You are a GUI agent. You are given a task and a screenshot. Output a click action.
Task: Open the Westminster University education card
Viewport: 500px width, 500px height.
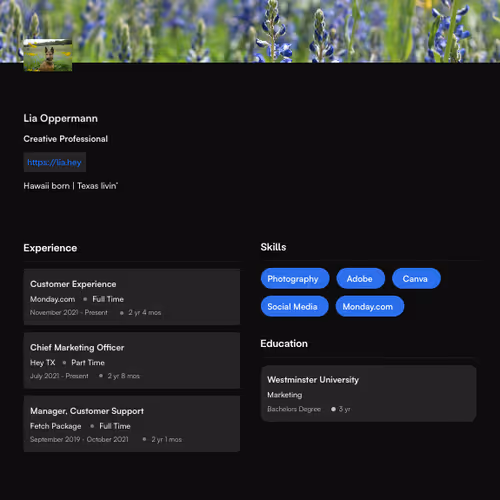pyautogui.click(x=368, y=393)
